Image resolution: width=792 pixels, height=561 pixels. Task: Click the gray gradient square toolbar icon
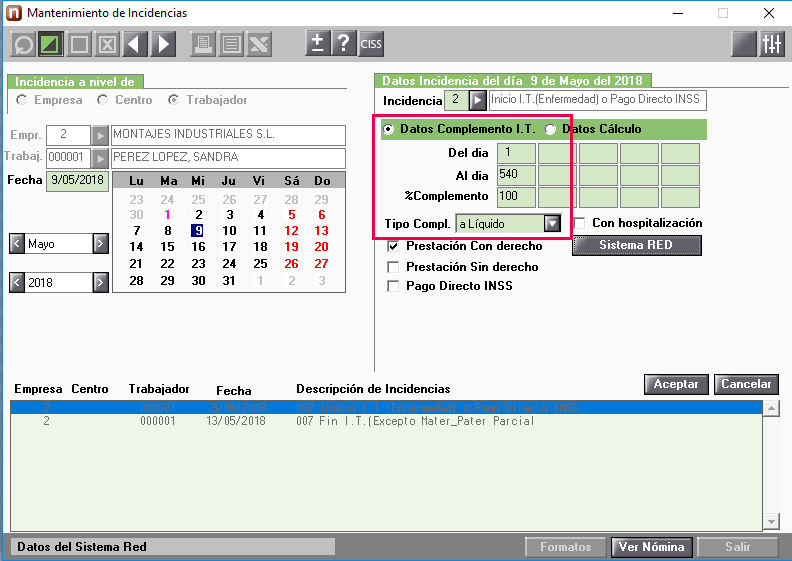pyautogui.click(x=744, y=44)
